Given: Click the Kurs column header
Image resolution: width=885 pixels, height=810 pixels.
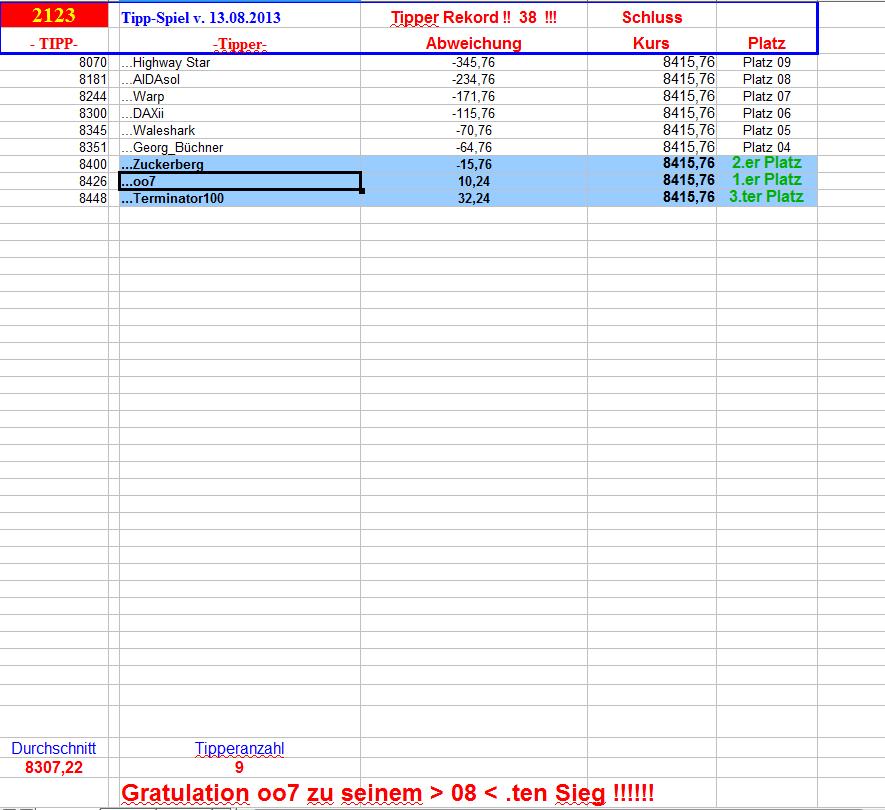Looking at the screenshot, I should pos(651,43).
